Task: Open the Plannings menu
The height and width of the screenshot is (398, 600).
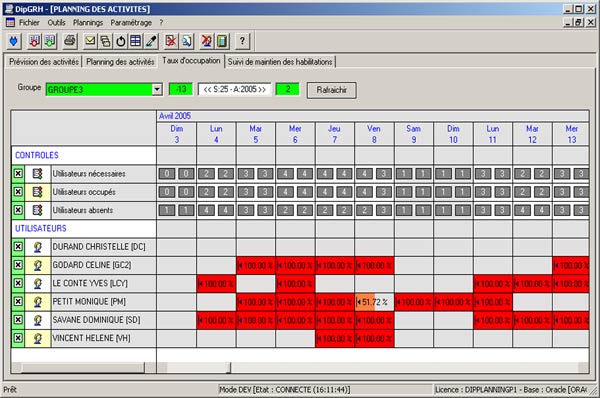Action: tap(88, 23)
